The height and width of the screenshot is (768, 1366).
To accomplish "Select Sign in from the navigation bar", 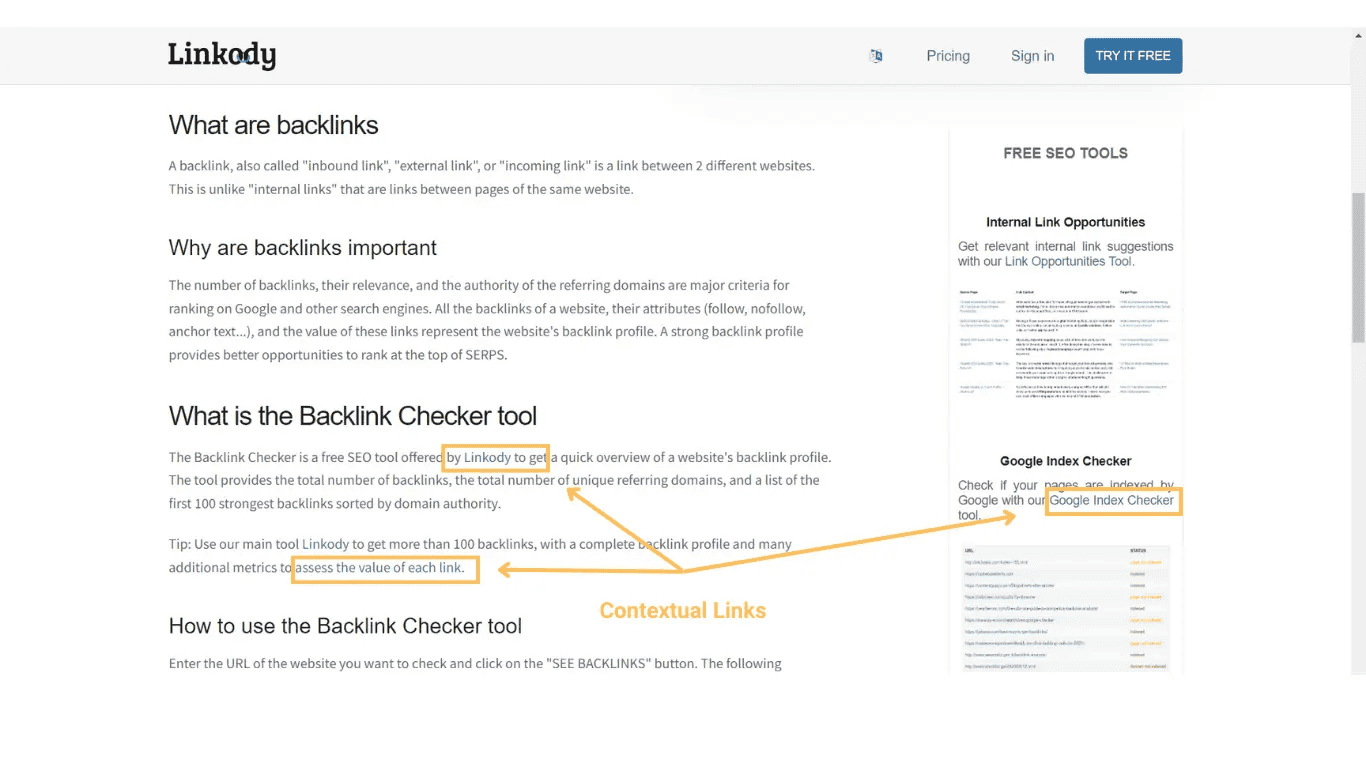I will 1032,56.
